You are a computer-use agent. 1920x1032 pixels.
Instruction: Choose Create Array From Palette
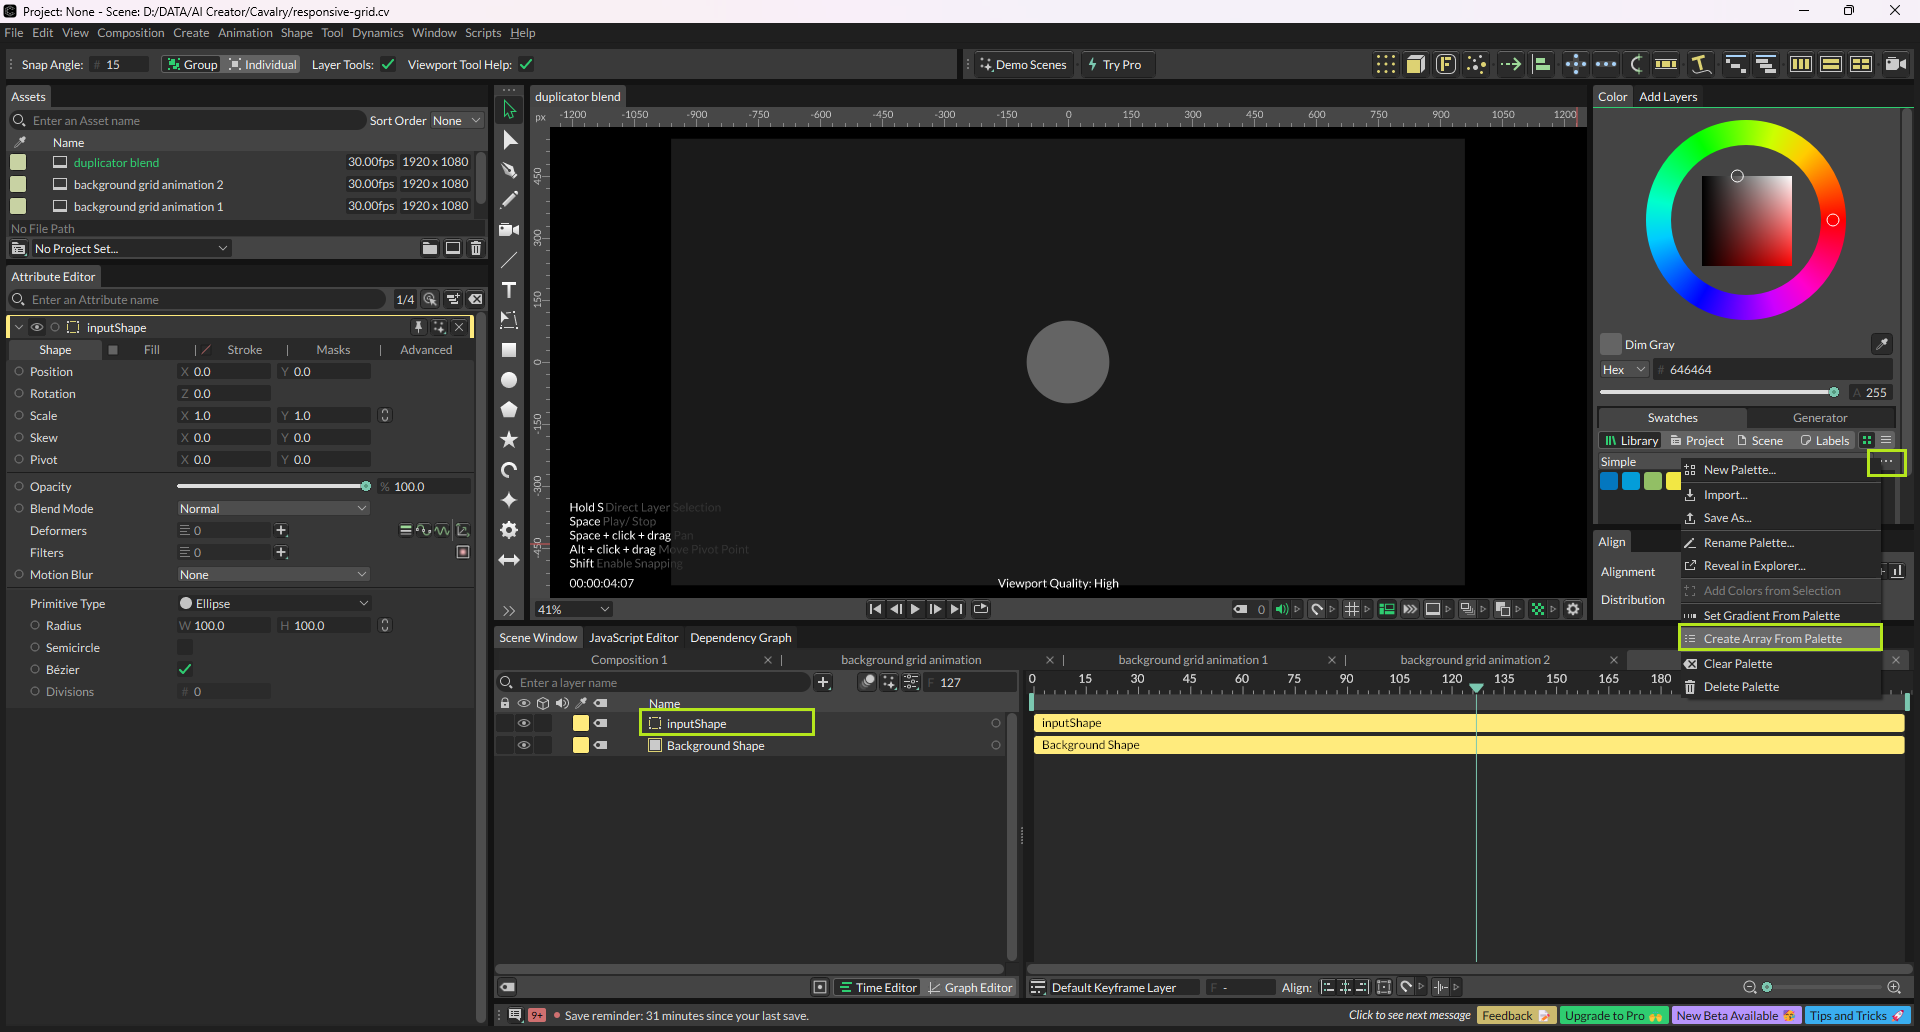coord(1772,638)
